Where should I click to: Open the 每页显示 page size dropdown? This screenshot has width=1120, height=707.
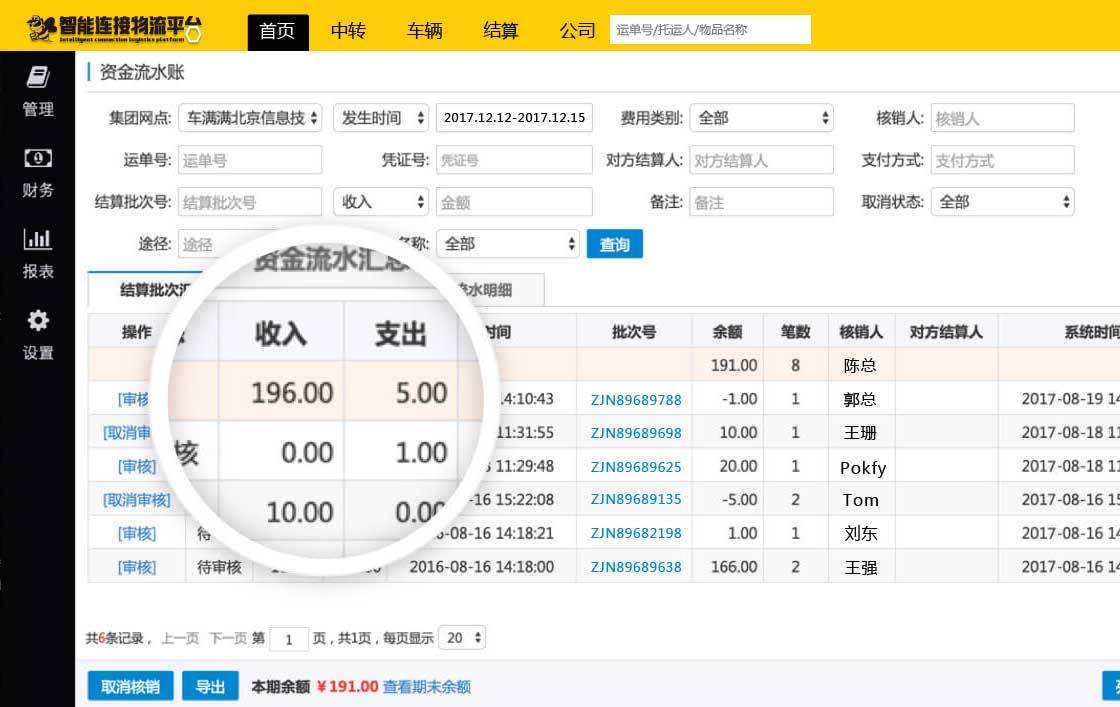tap(462, 638)
